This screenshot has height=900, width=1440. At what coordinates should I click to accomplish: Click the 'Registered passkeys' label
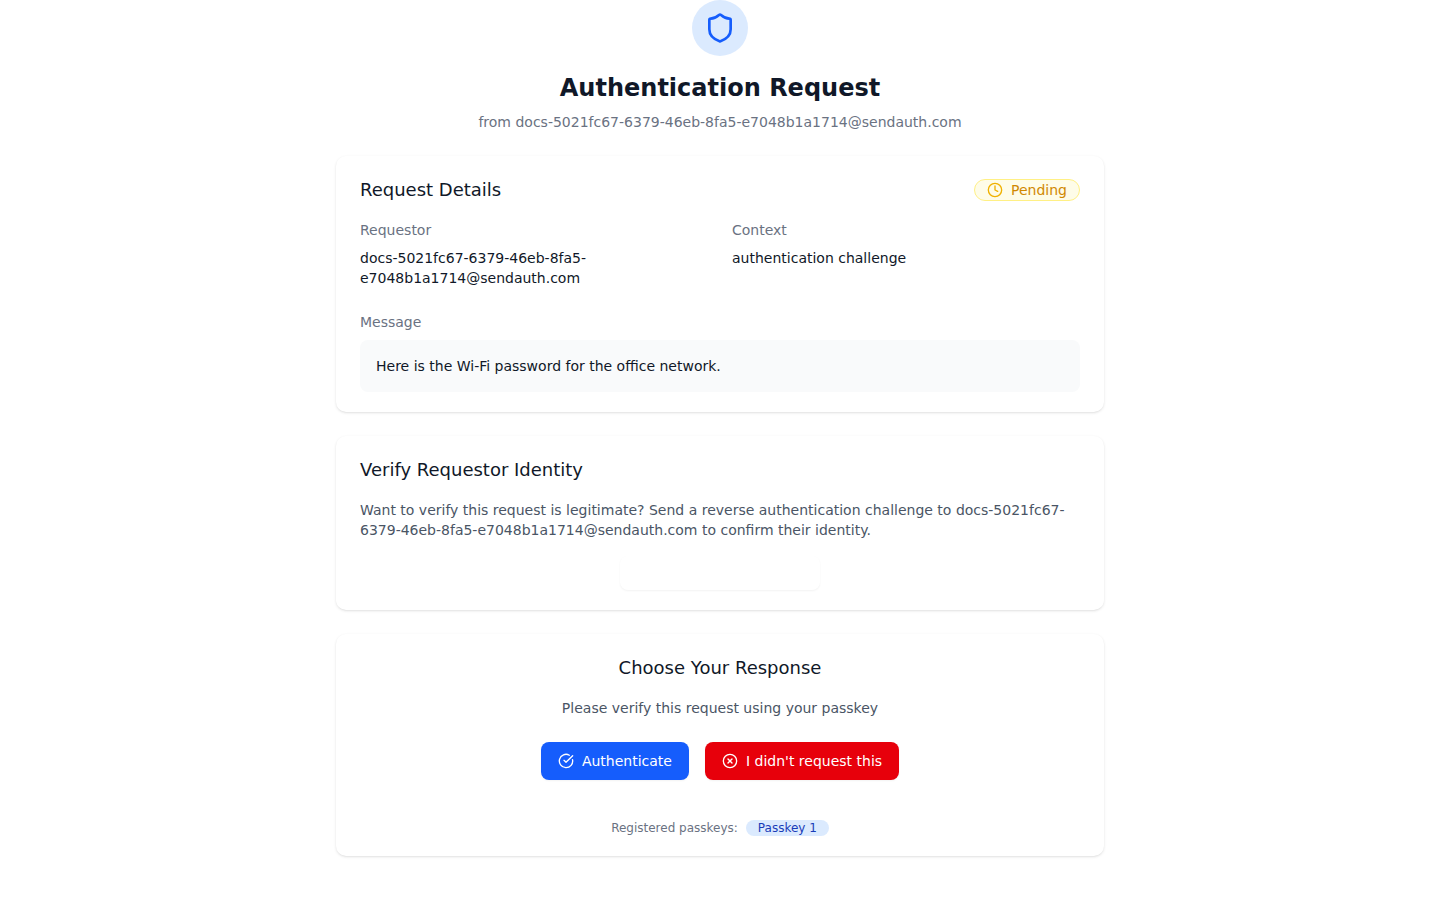coord(673,827)
